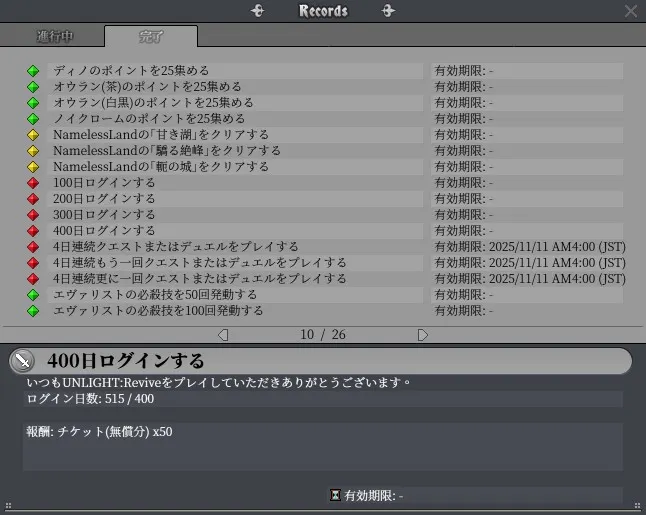Image resolution: width=646 pixels, height=515 pixels.
Task: Select record NamelessLandの「甘き湖」をクリアする
Action: [235, 135]
